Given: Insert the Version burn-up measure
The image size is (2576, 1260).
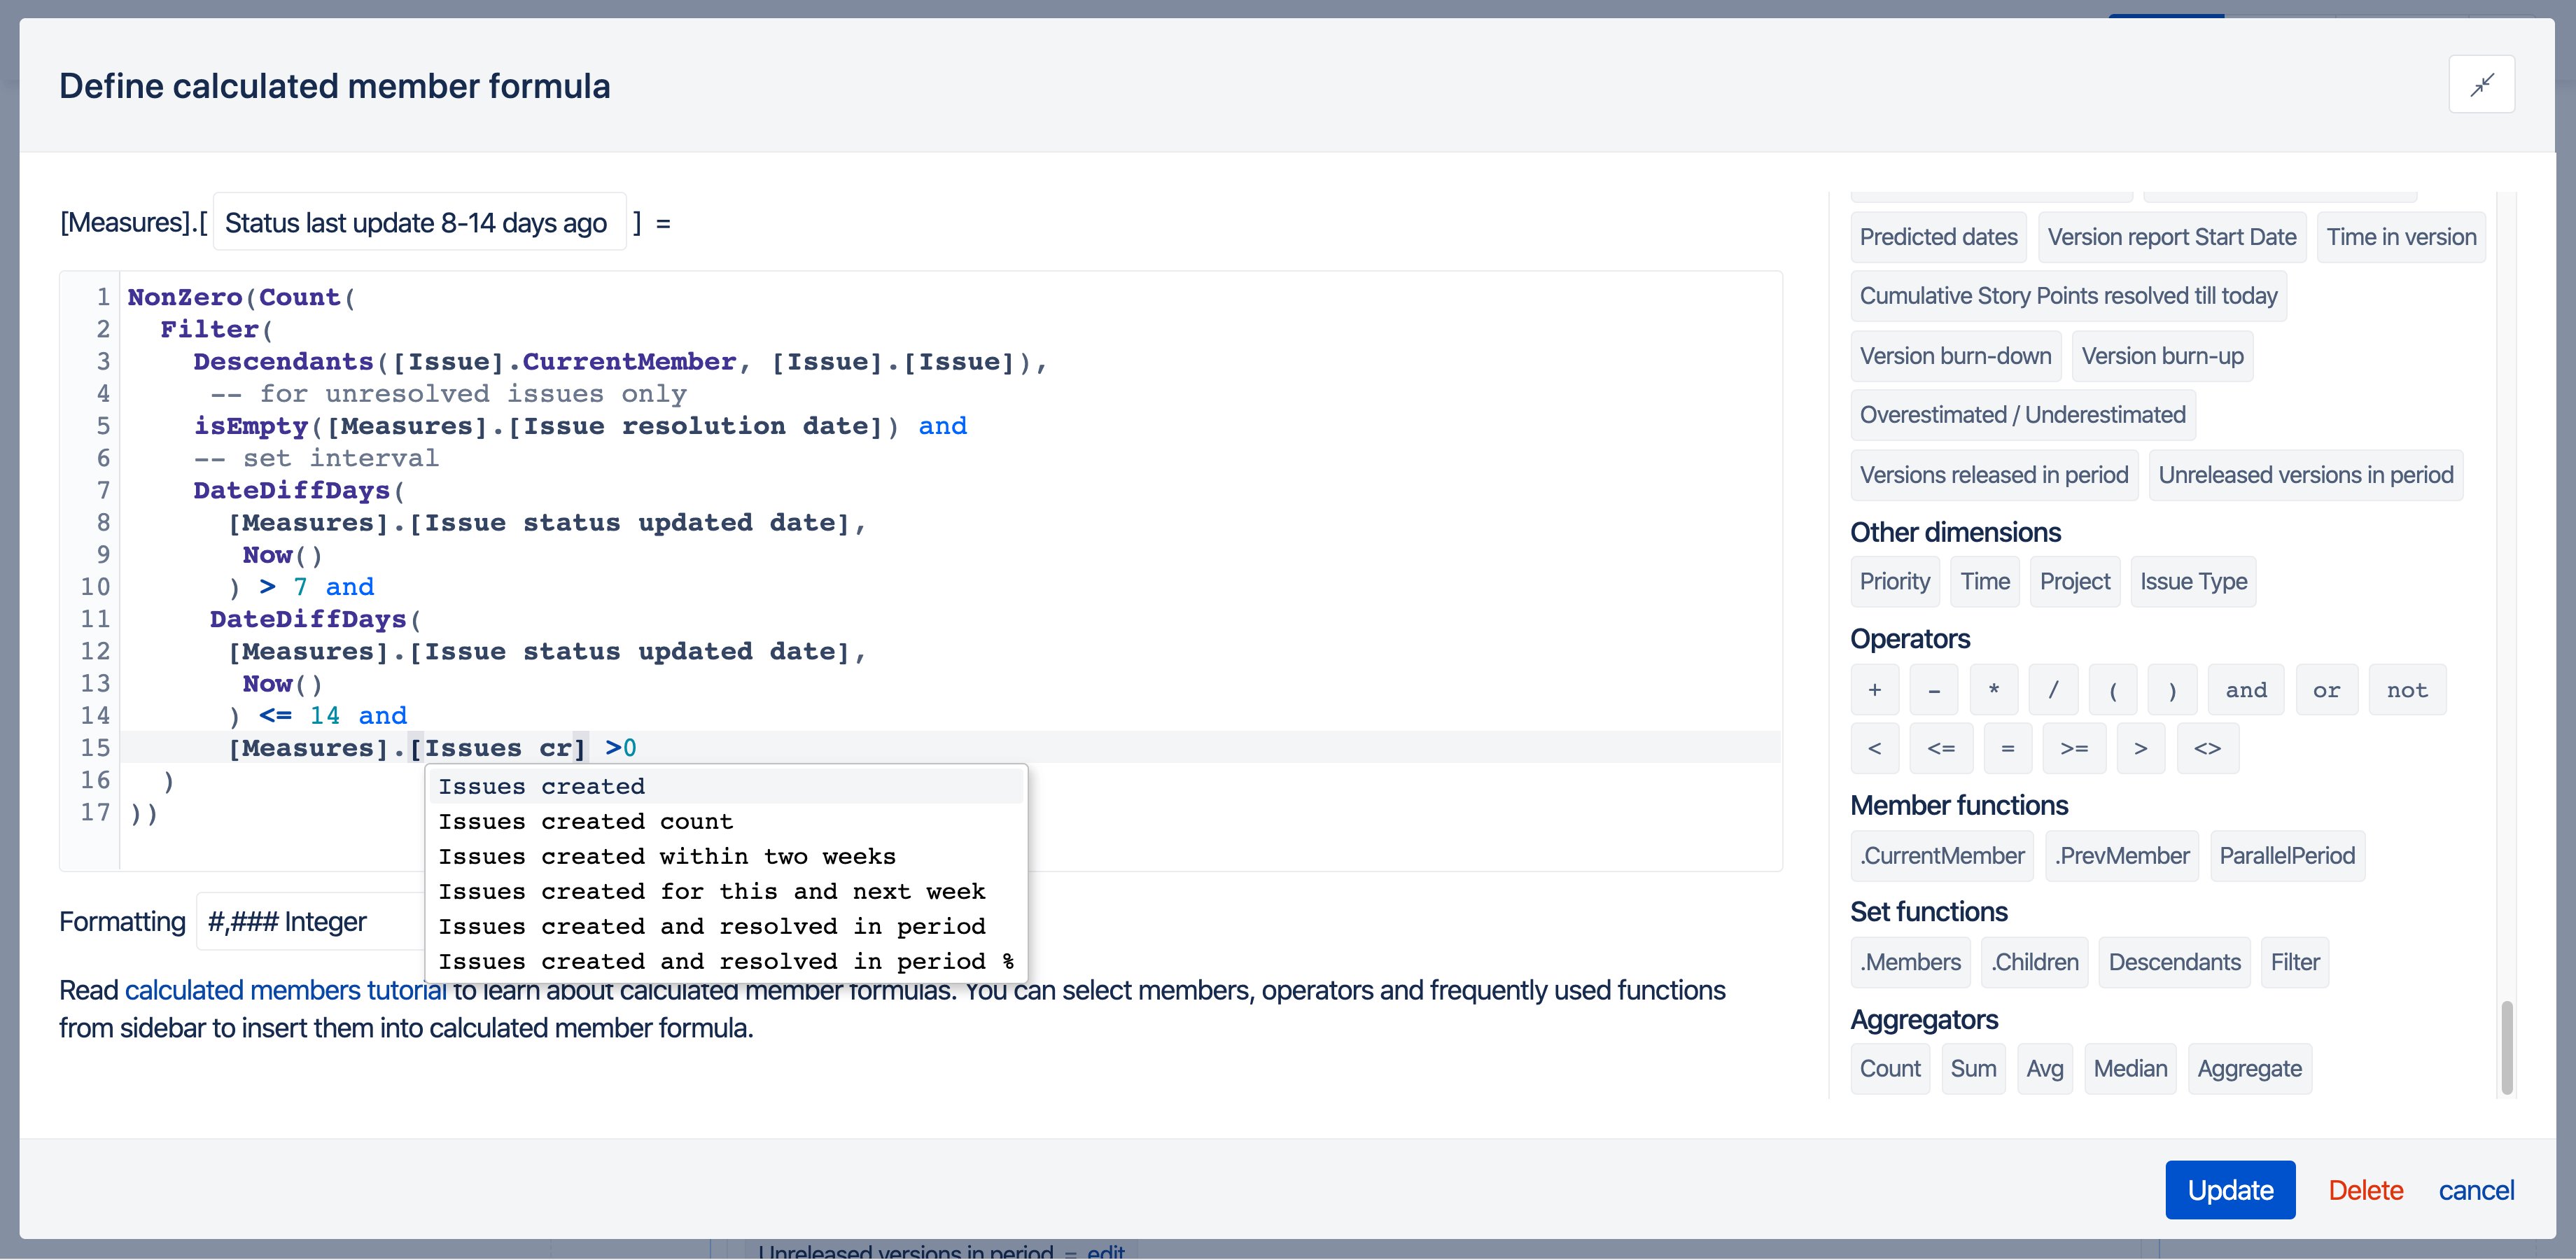Looking at the screenshot, I should 2162,356.
